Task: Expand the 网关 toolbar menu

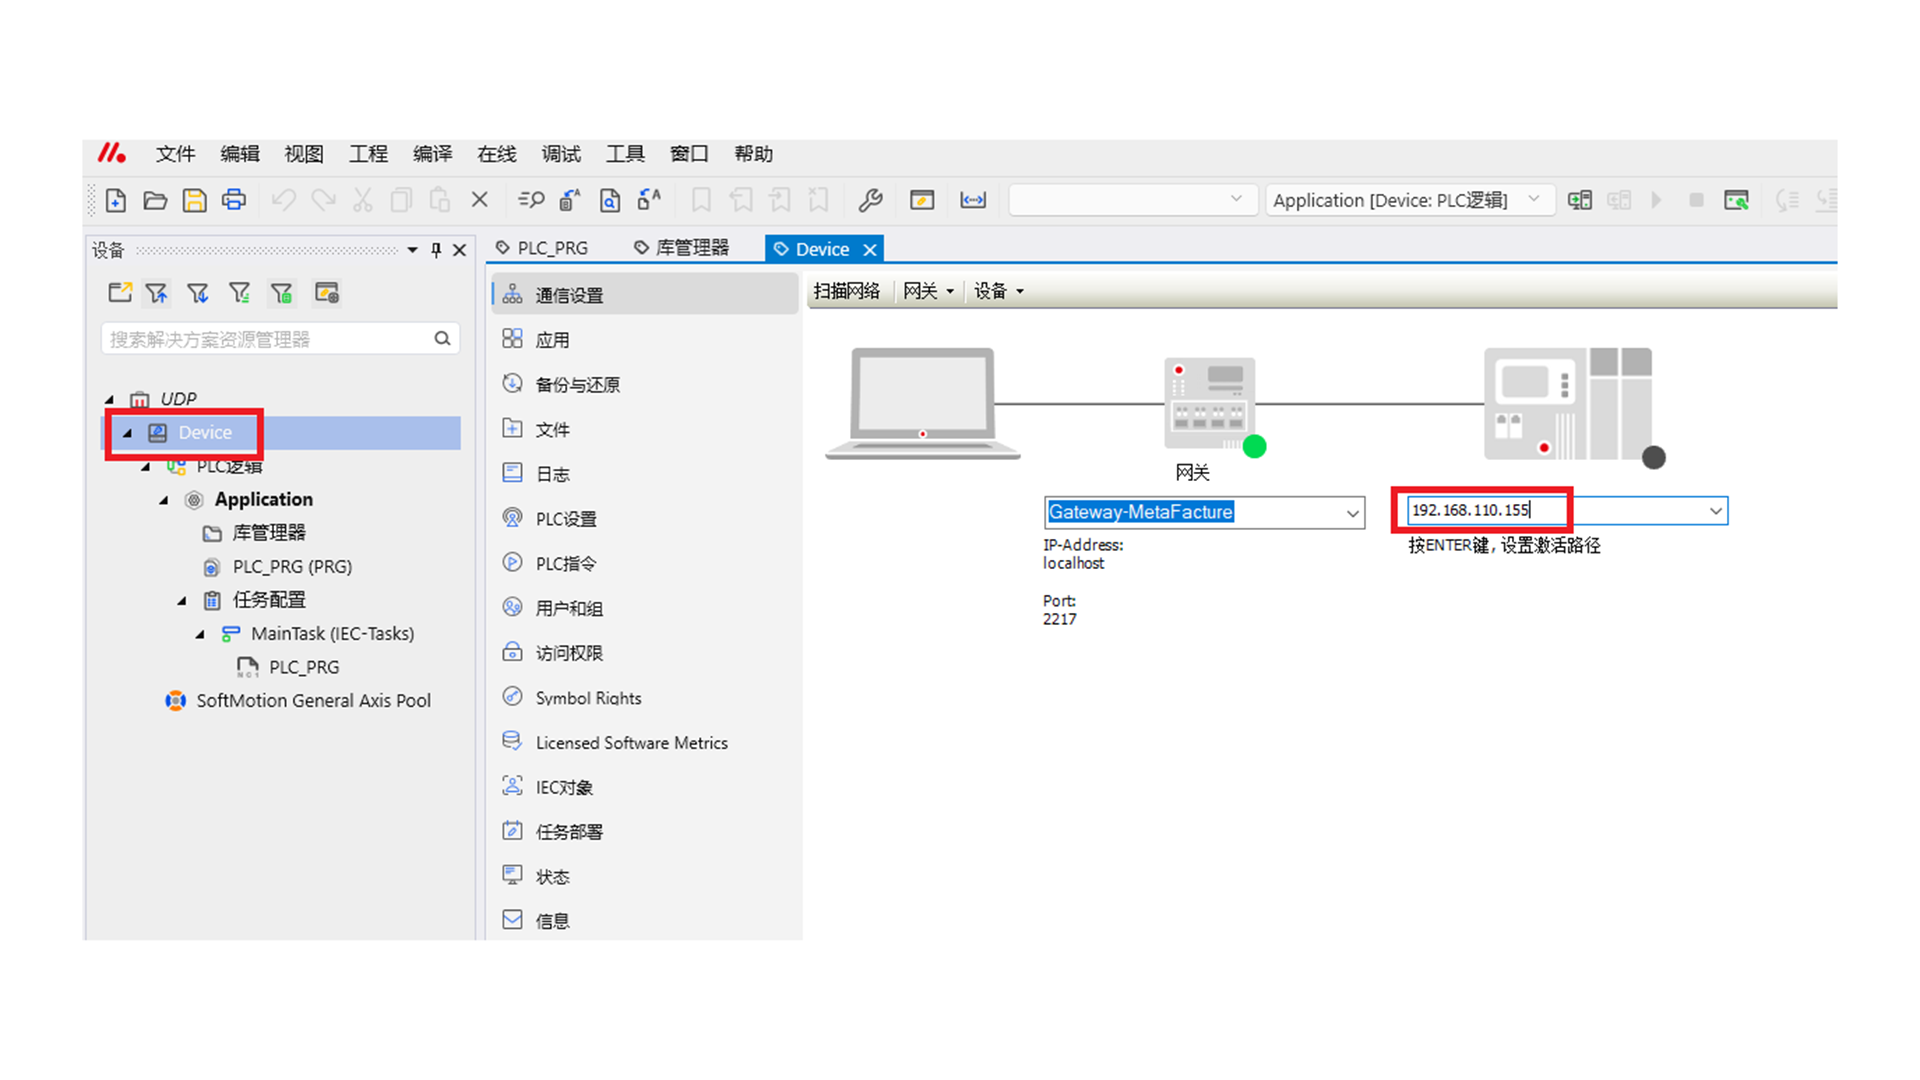Action: click(928, 291)
